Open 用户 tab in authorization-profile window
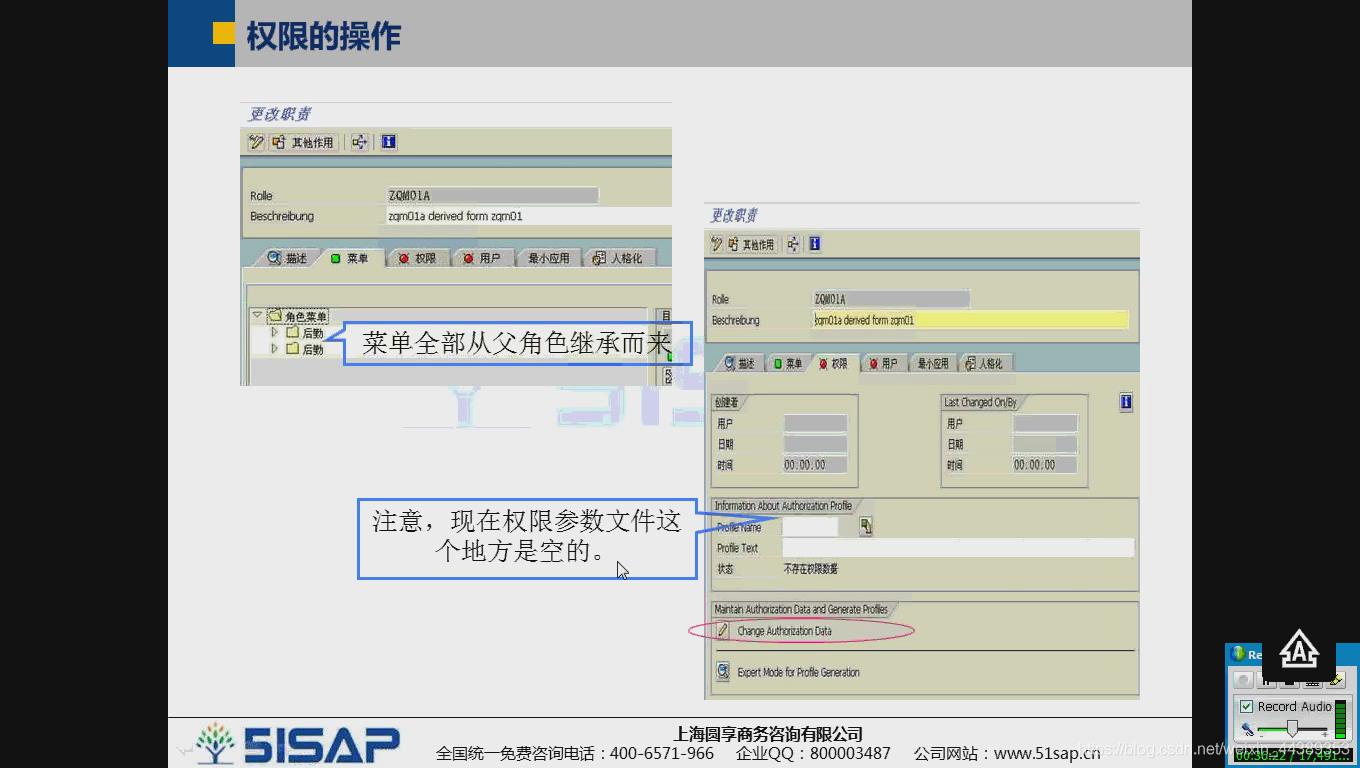 [x=882, y=364]
